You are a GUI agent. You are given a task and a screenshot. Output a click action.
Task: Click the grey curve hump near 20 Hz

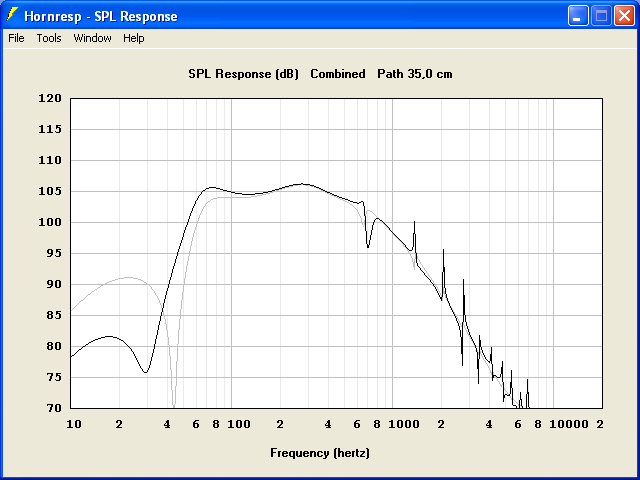pos(129,278)
